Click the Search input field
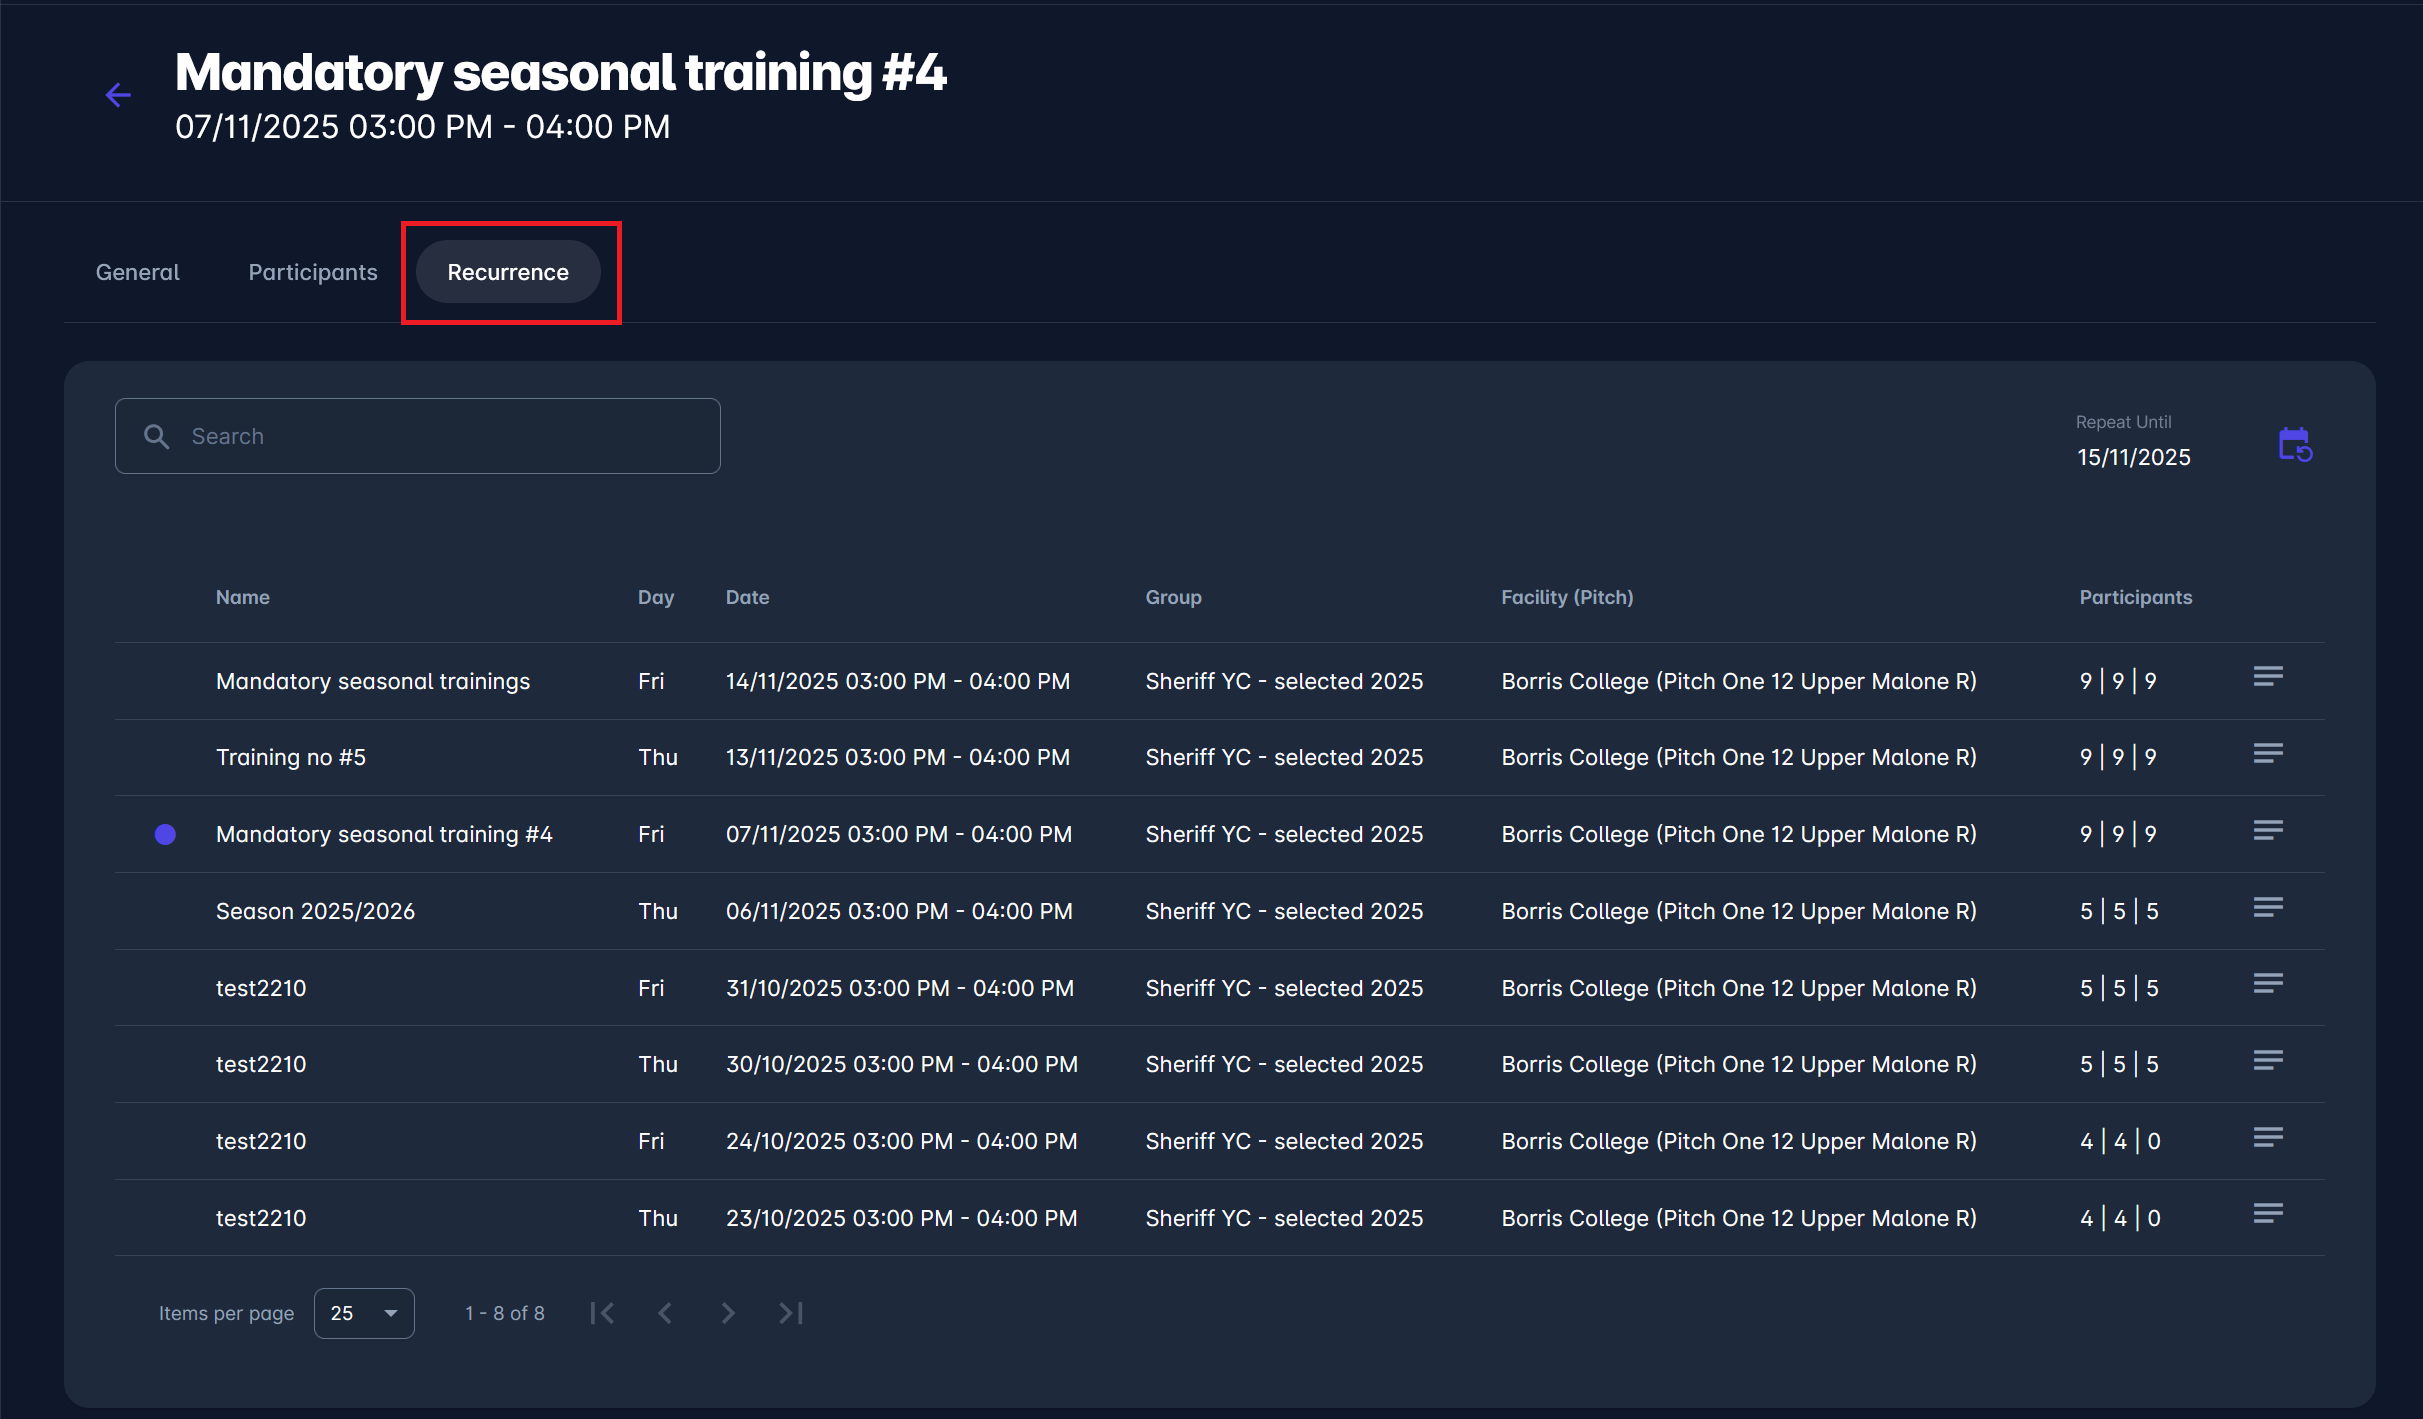Image resolution: width=2423 pixels, height=1419 pixels. pyautogui.click(x=440, y=436)
